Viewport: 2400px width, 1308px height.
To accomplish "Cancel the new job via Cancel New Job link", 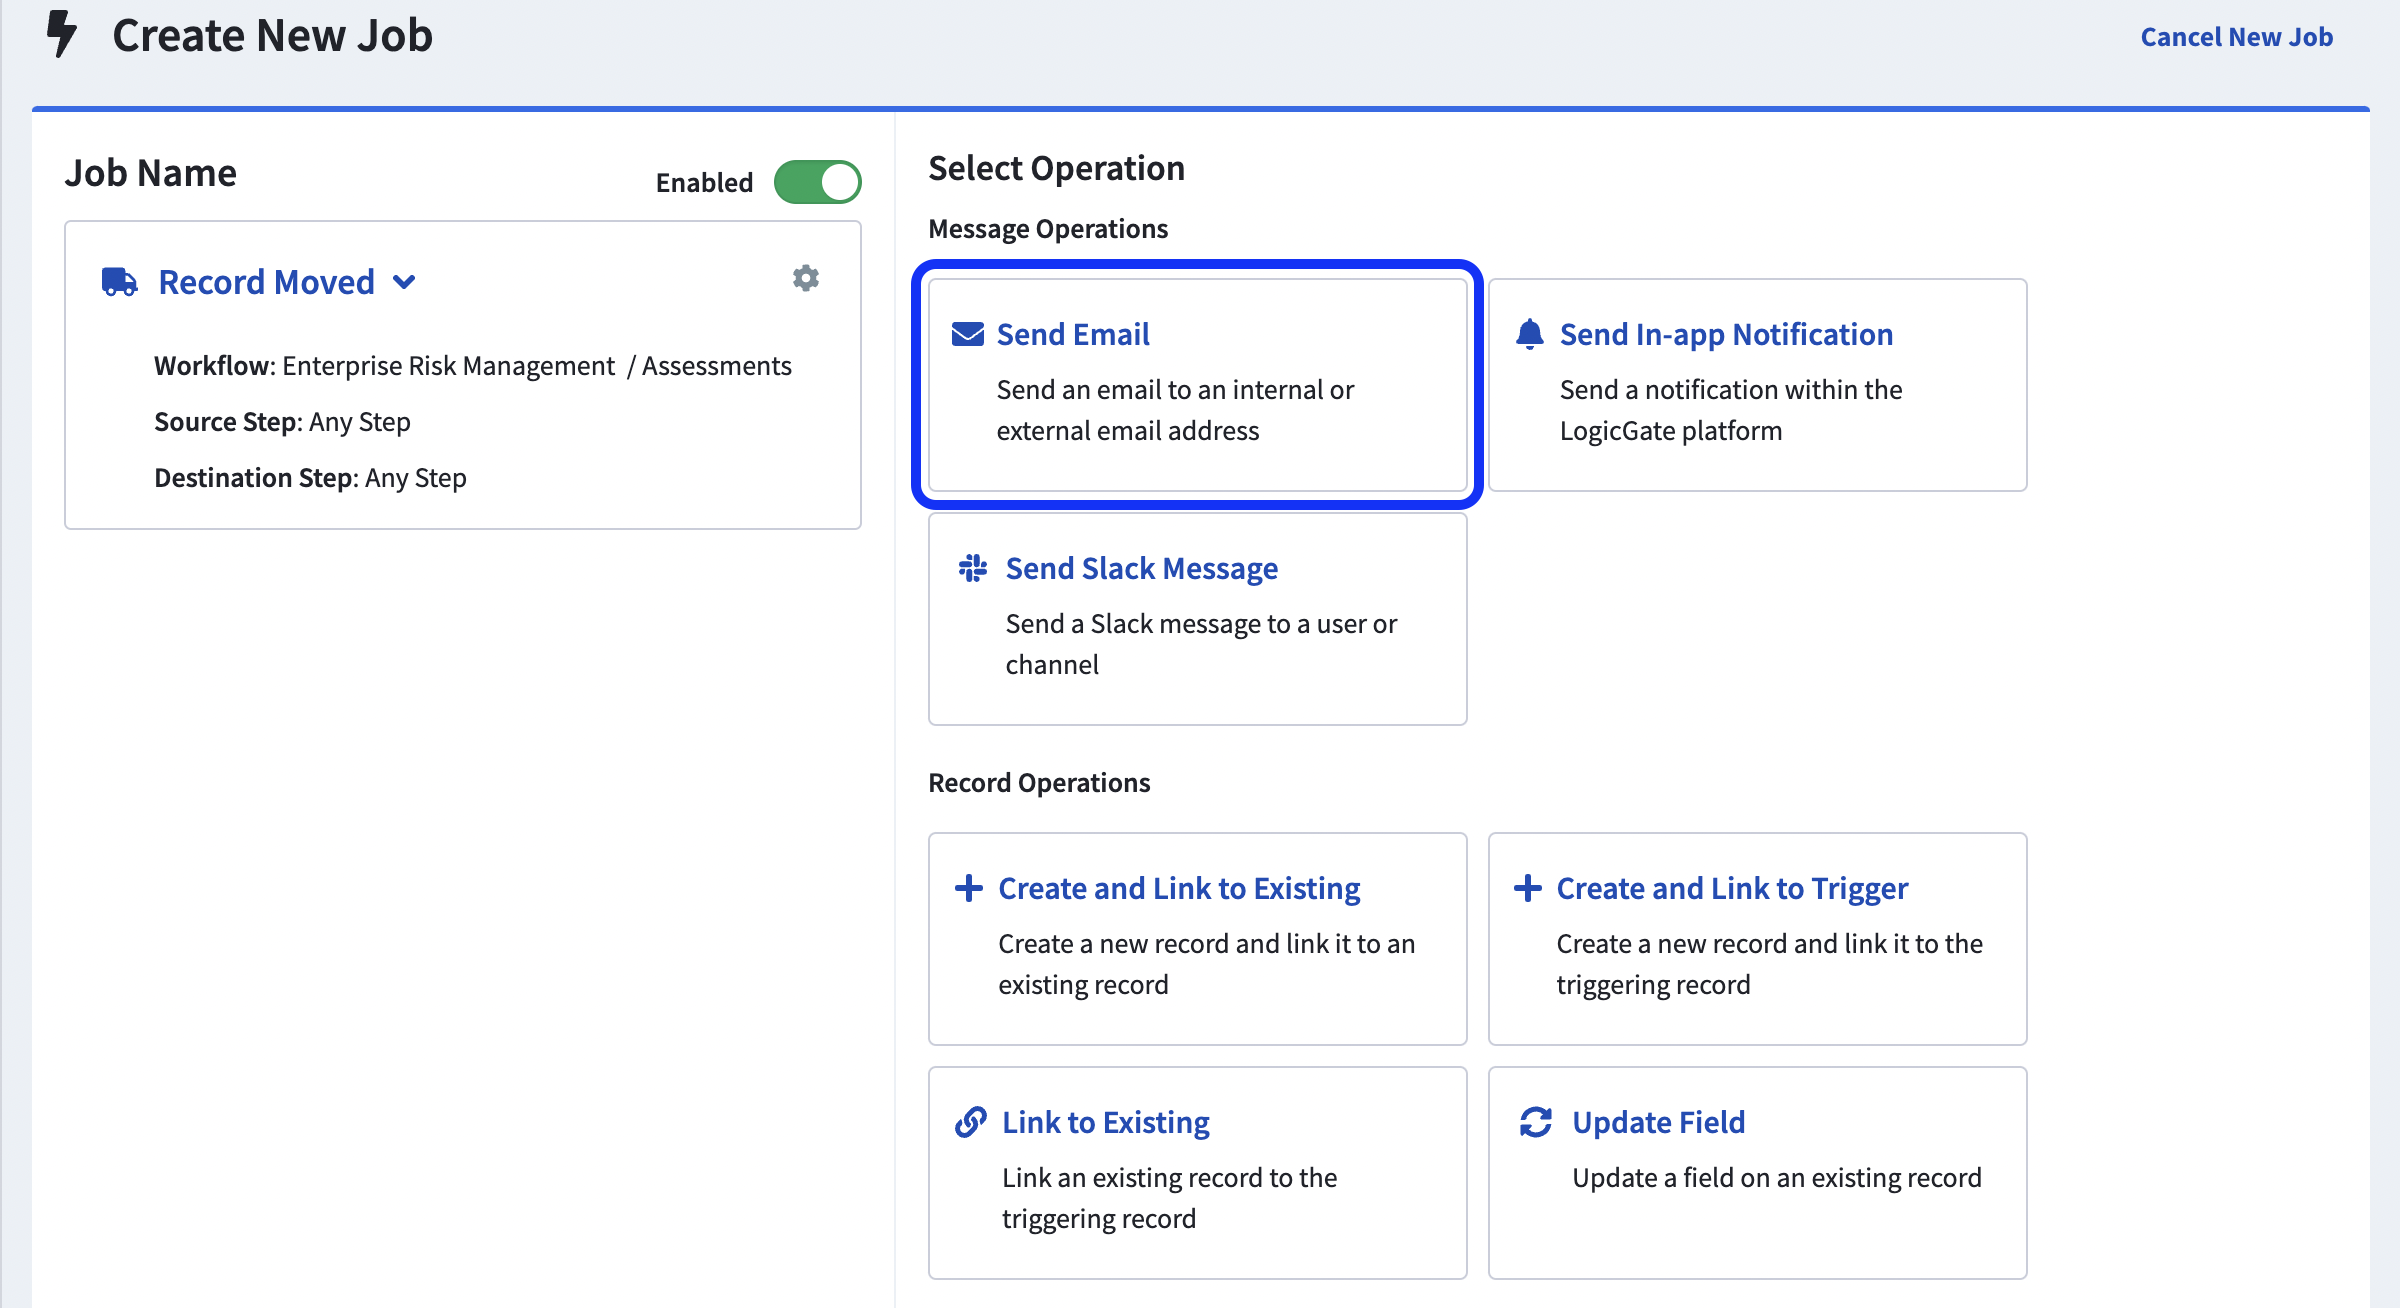I will pyautogui.click(x=2236, y=37).
